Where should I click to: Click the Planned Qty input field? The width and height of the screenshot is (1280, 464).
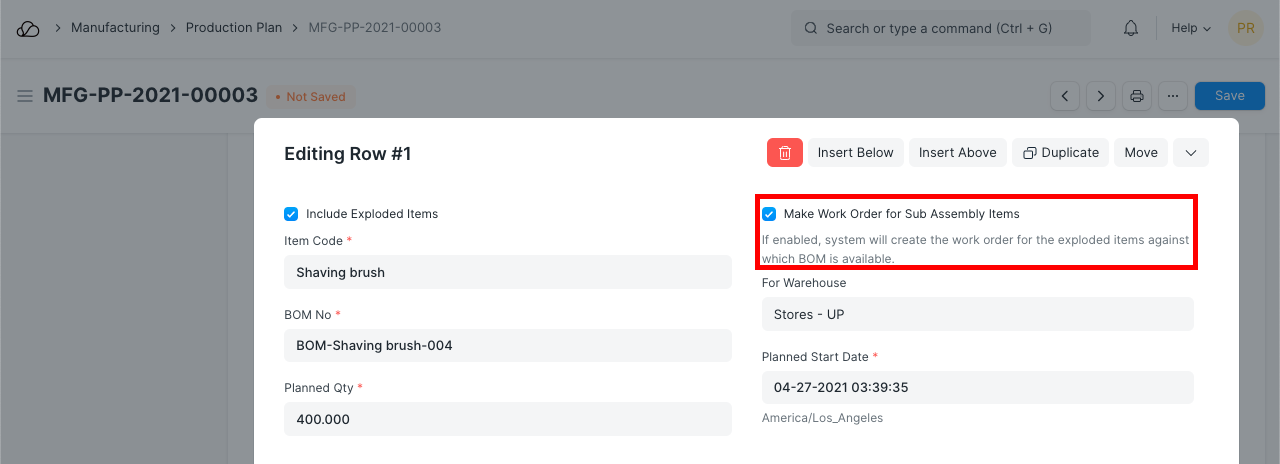point(507,419)
